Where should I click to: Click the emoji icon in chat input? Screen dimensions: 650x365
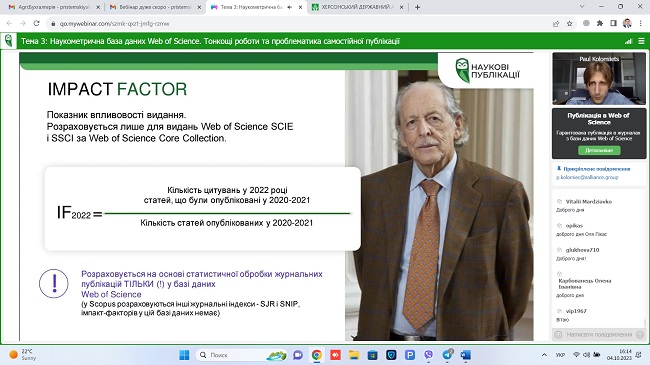point(558,334)
